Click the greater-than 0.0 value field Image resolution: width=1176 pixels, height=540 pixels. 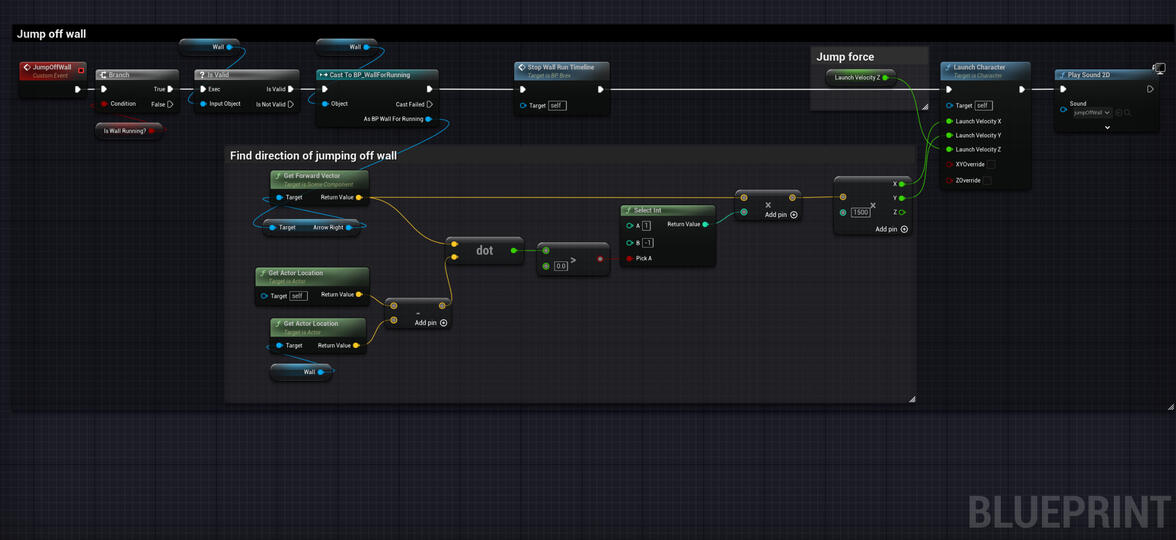click(561, 266)
